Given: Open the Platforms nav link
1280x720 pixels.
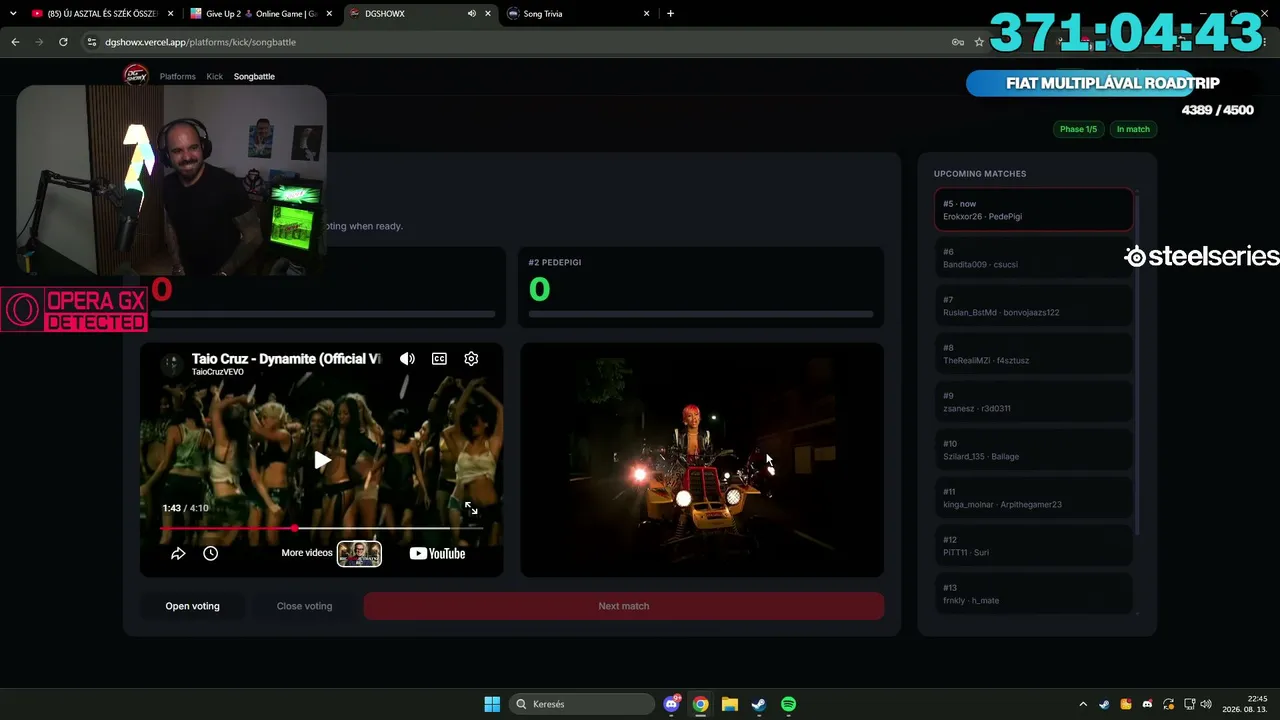Looking at the screenshot, I should 178,76.
